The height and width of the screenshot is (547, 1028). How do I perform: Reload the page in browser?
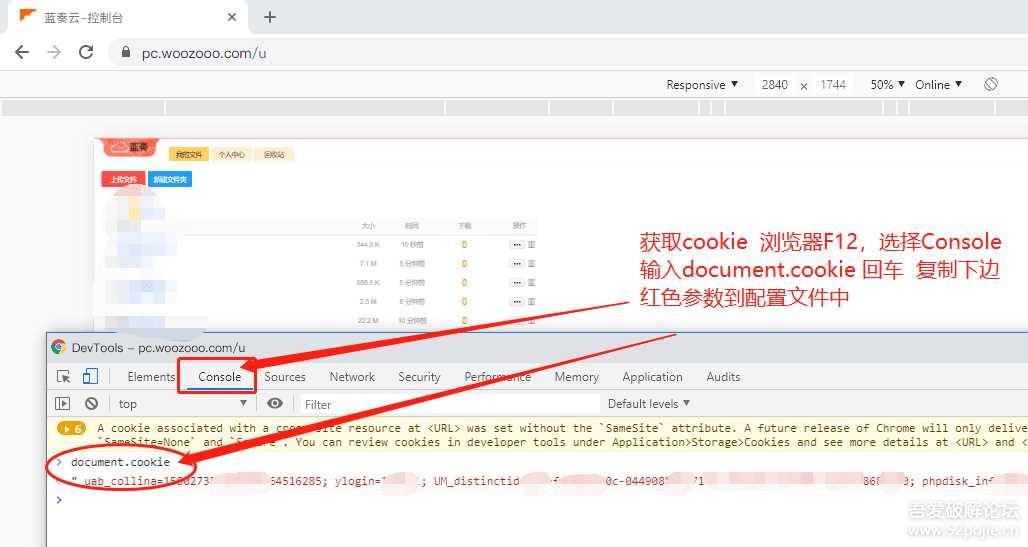[x=86, y=53]
